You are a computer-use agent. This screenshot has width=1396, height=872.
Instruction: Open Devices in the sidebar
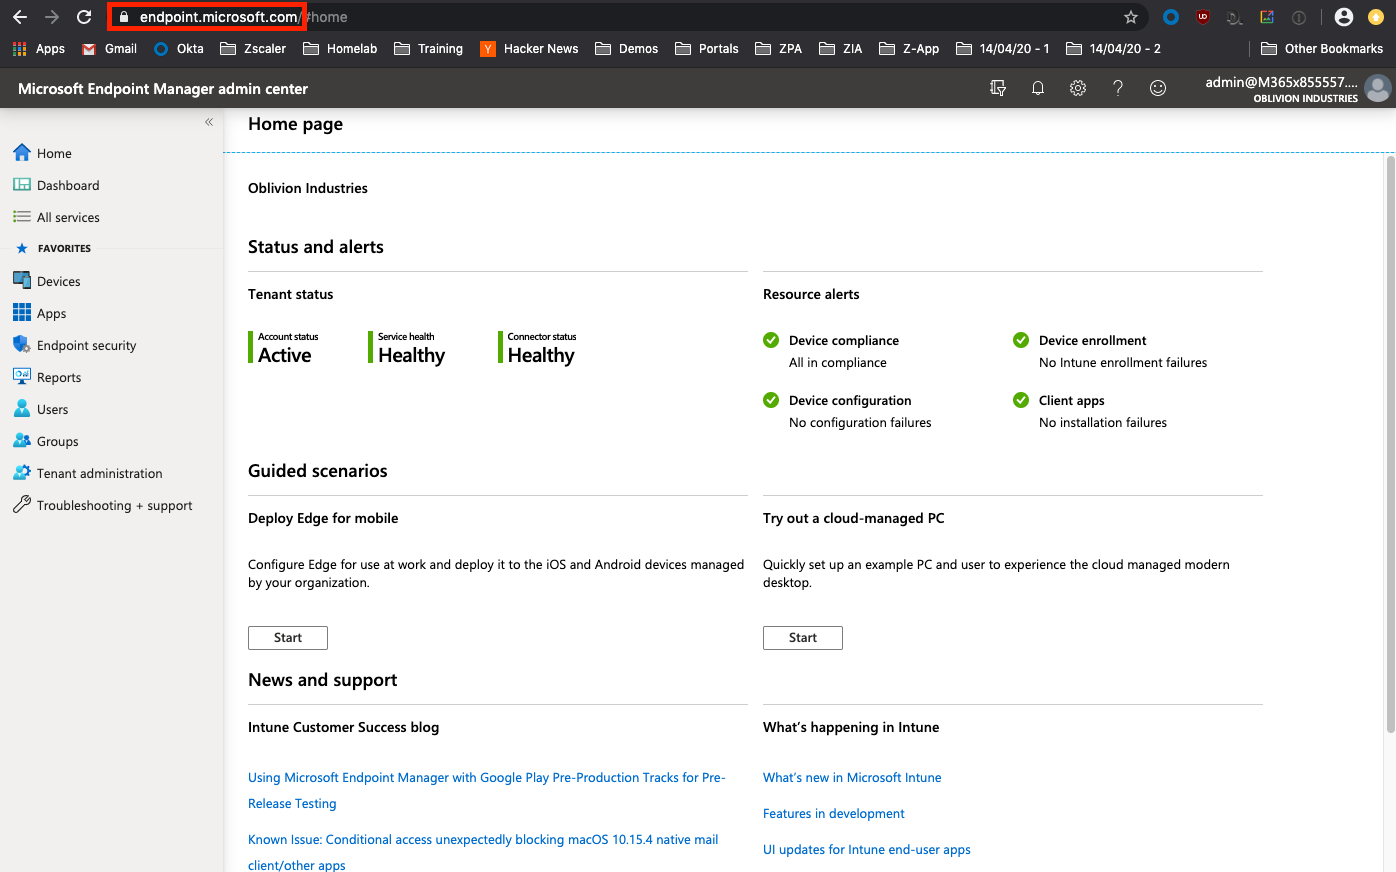[58, 281]
